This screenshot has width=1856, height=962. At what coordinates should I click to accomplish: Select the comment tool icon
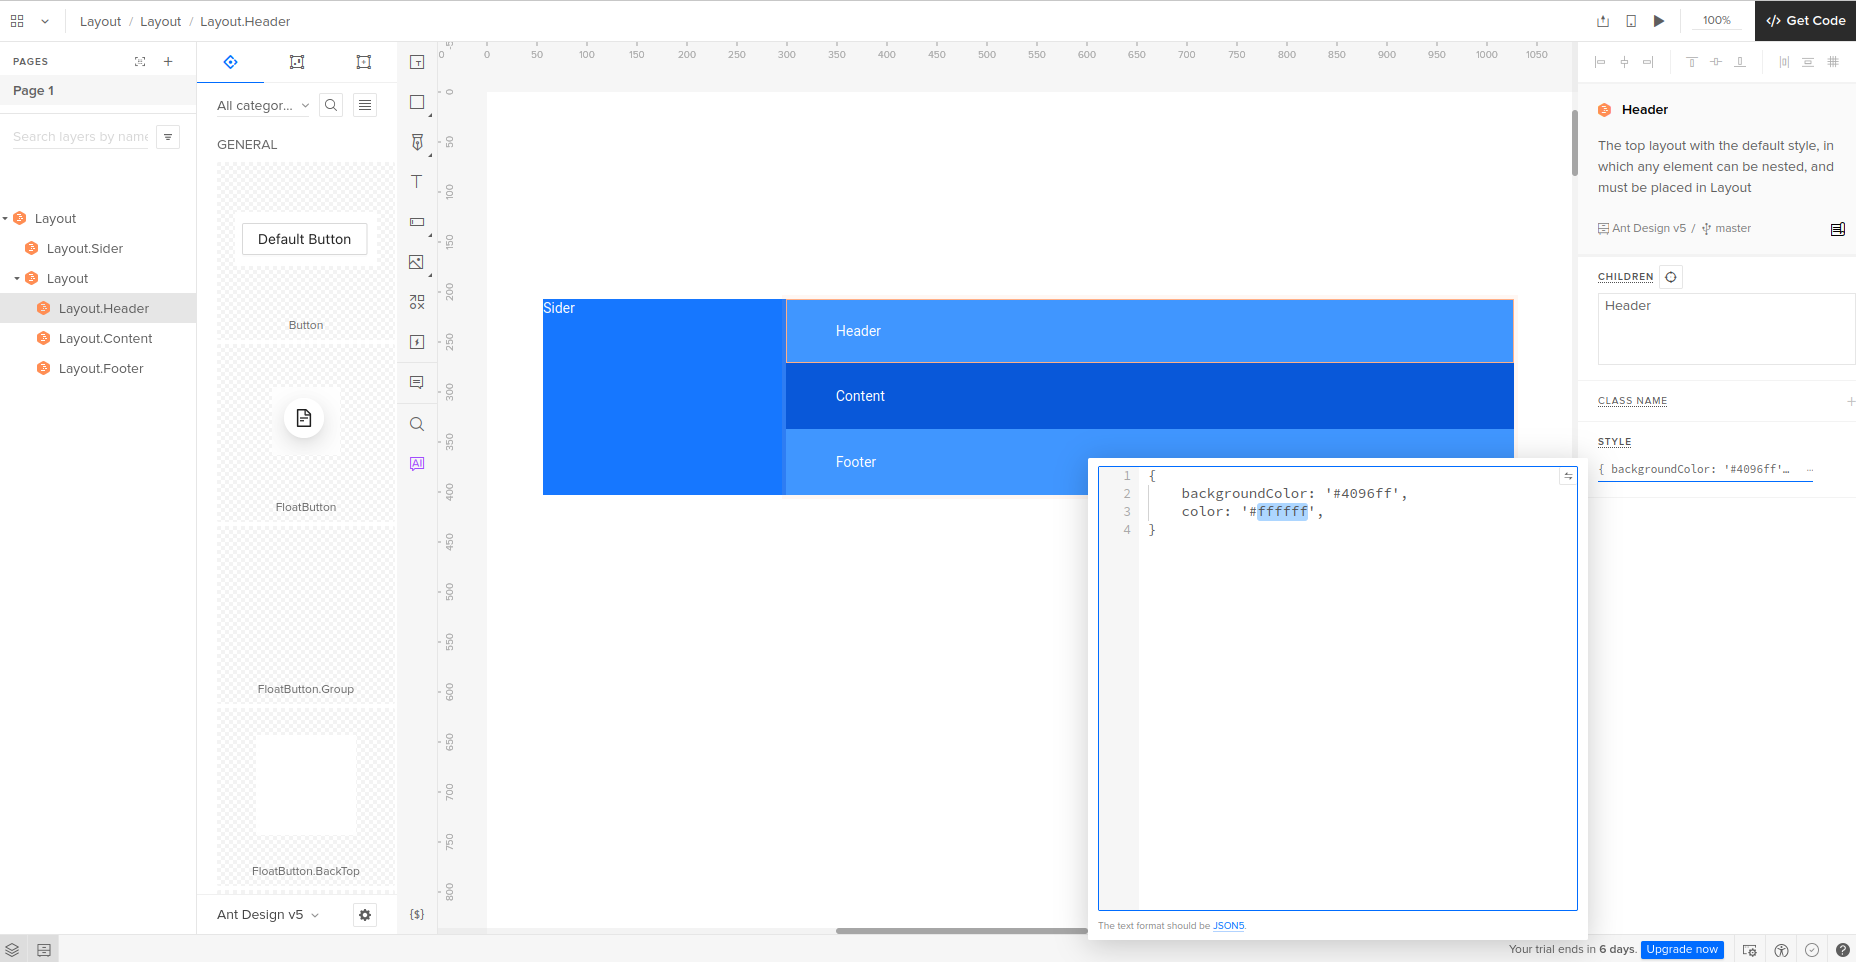[x=417, y=382]
